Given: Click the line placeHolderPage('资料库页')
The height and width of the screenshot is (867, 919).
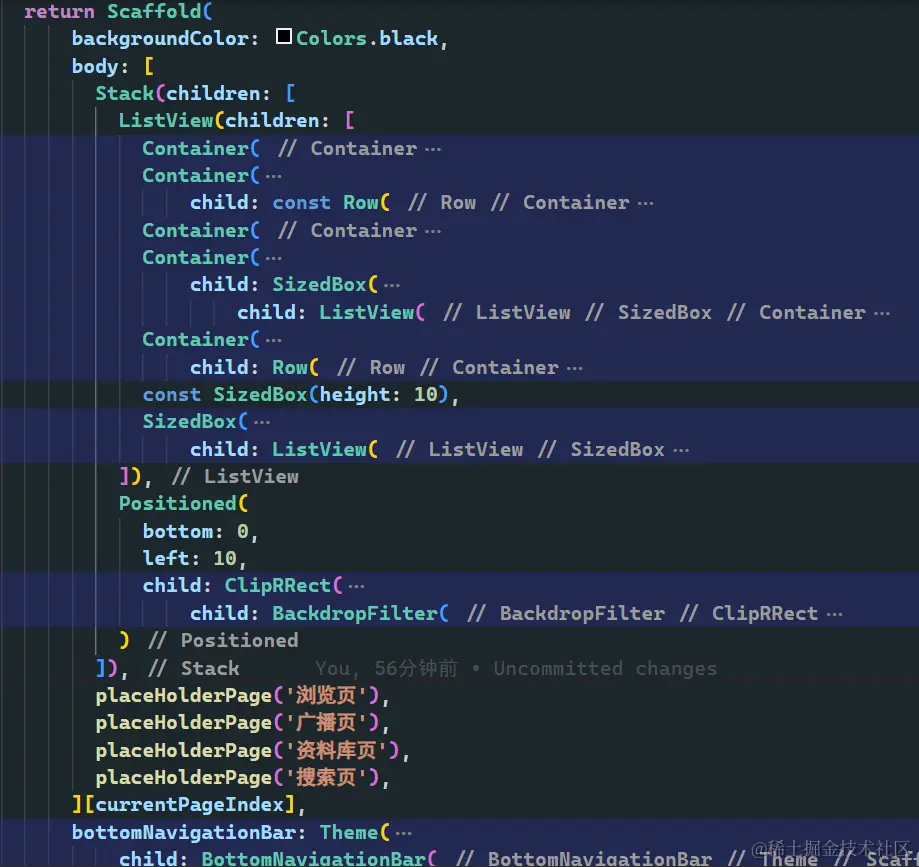Looking at the screenshot, I should click(x=252, y=750).
